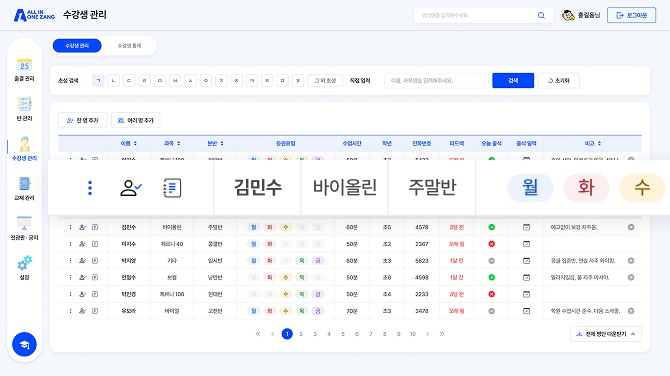Open the 수강생 관리 student icon in sidebar

(24, 144)
